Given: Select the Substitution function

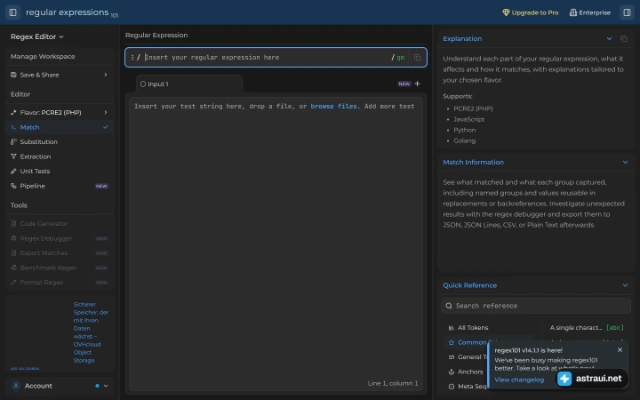Looking at the screenshot, I should [60, 142].
